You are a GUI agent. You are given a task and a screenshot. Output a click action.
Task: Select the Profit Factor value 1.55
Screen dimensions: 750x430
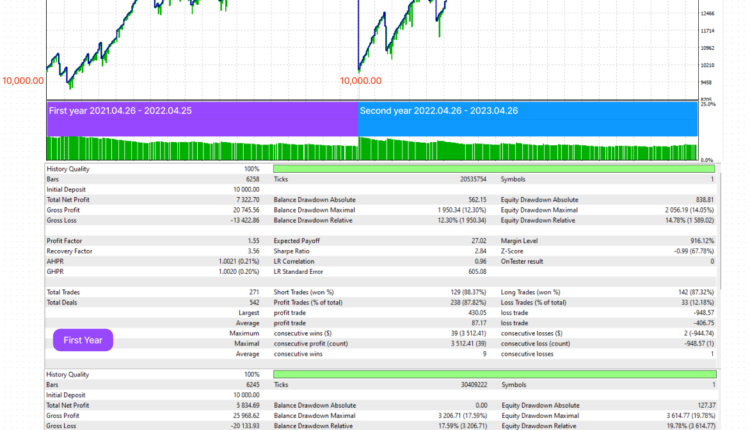(x=250, y=241)
